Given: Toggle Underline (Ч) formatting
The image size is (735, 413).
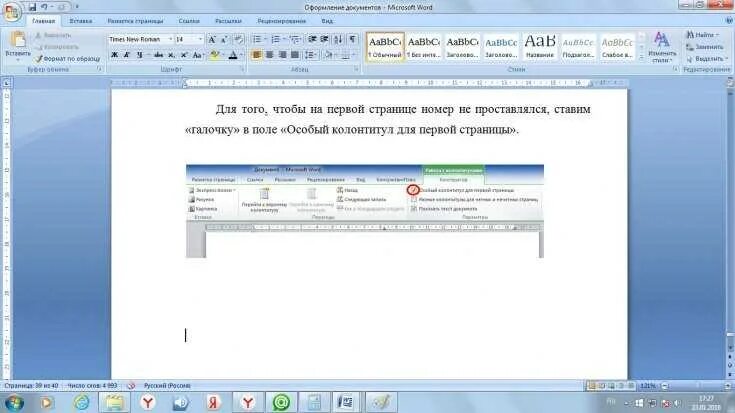Looking at the screenshot, I should [139, 55].
